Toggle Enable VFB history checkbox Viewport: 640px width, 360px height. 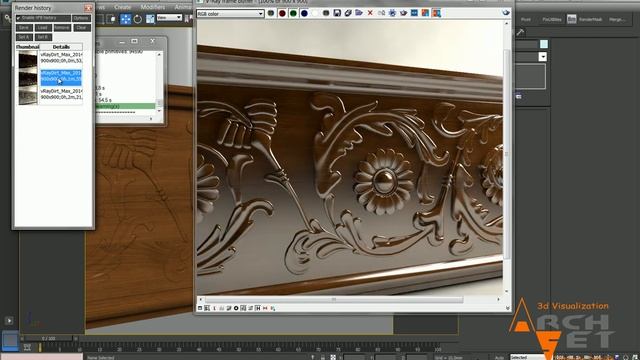coord(18,18)
